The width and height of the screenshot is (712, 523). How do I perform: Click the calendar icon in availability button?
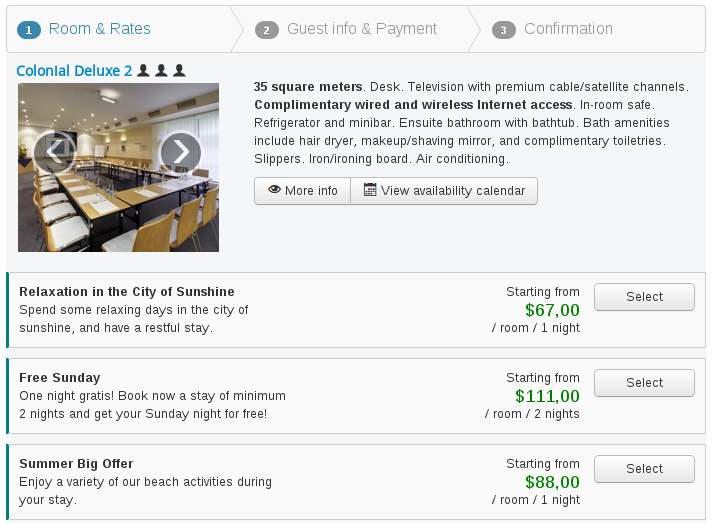pyautogui.click(x=370, y=190)
